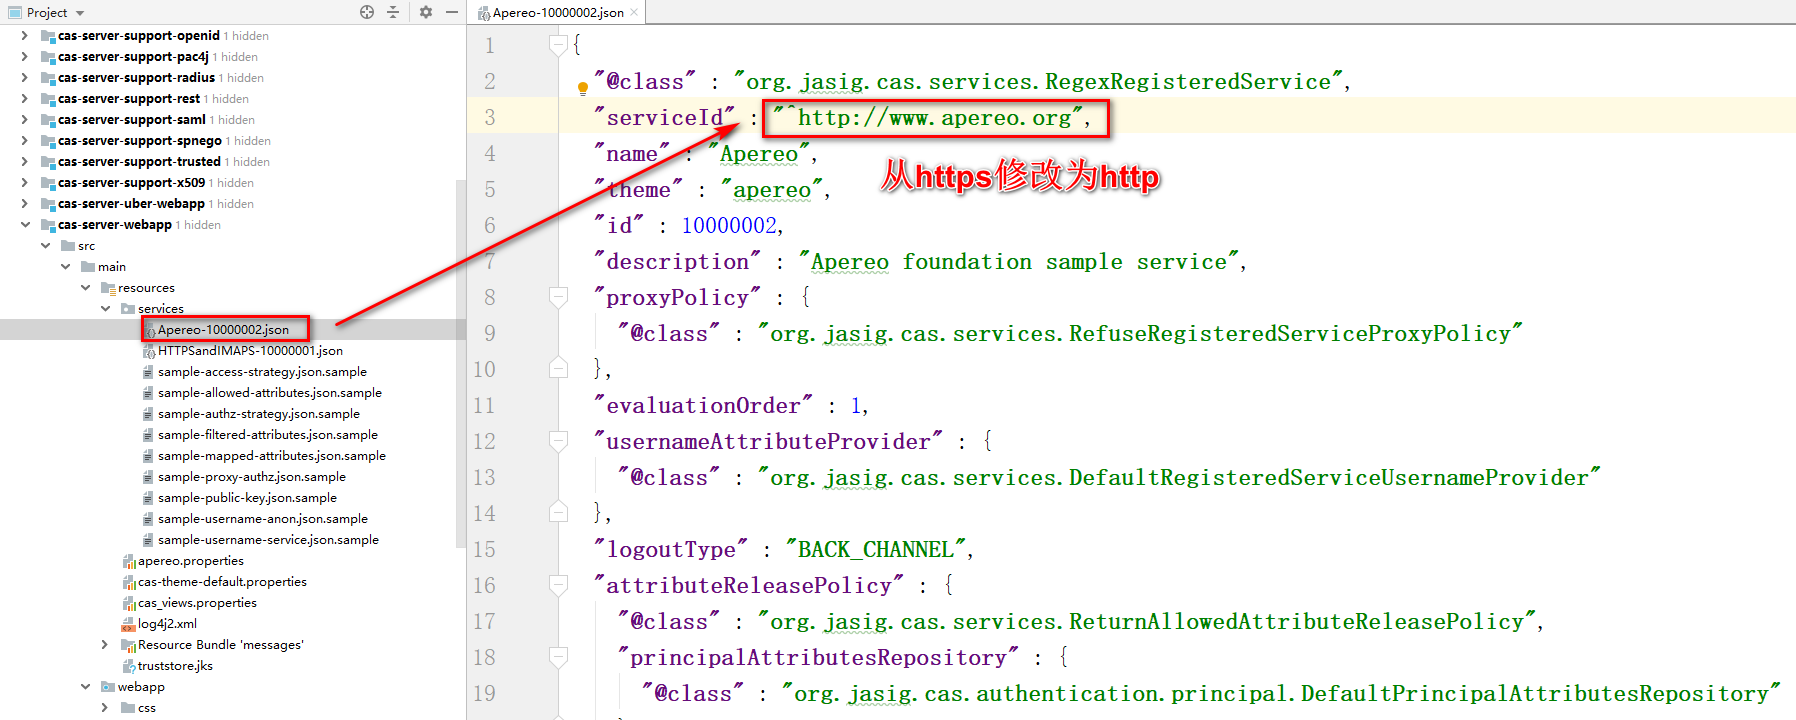Toggle fold marker at attributeReleasePolicy line 16

[559, 585]
